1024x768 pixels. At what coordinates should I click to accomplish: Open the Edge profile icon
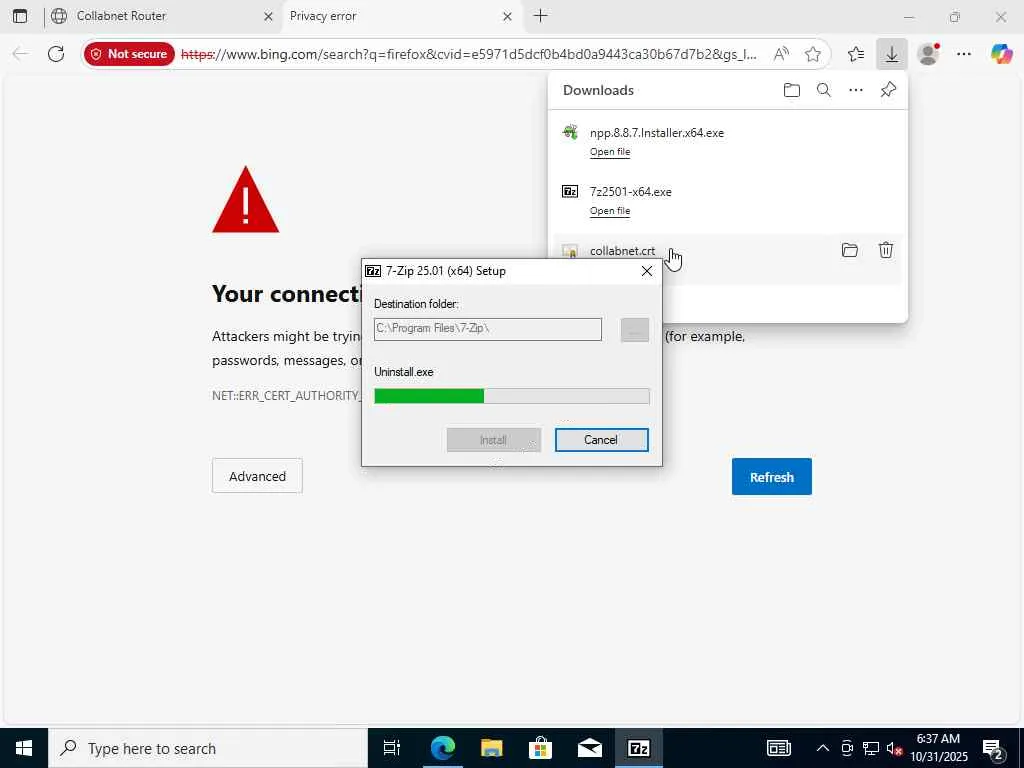point(928,54)
